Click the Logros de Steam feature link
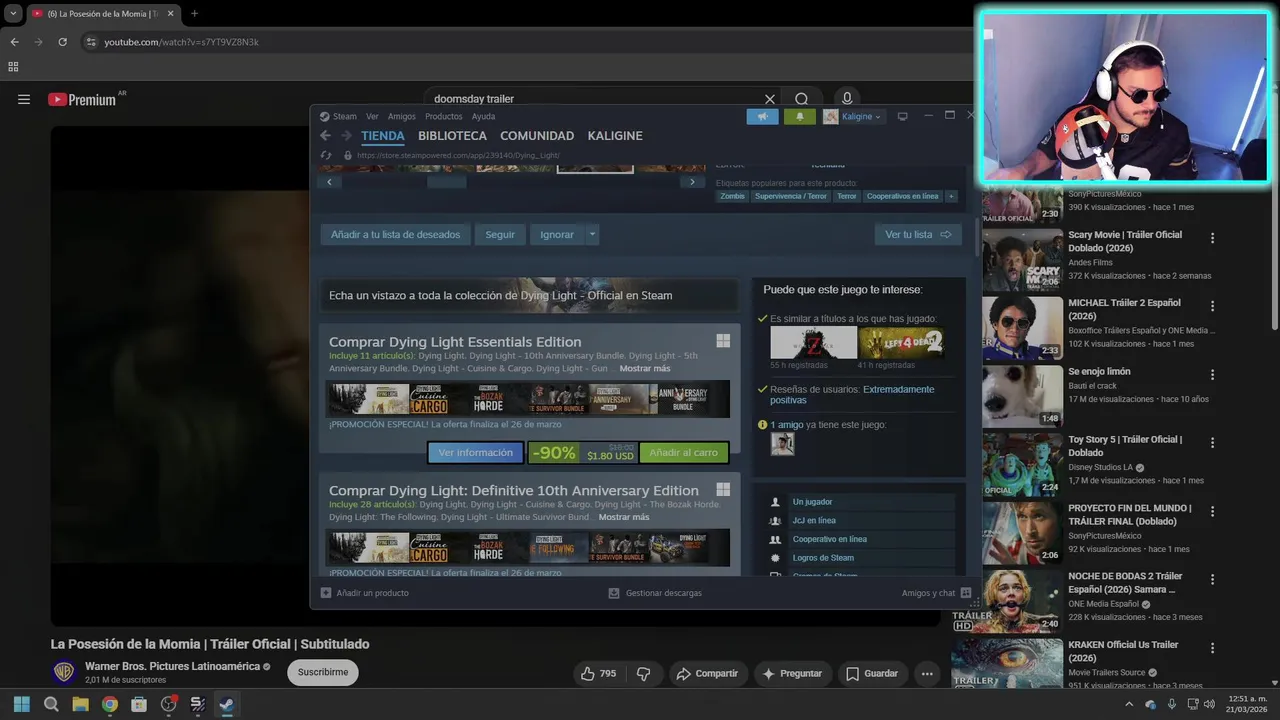Image resolution: width=1280 pixels, height=720 pixels. click(823, 558)
